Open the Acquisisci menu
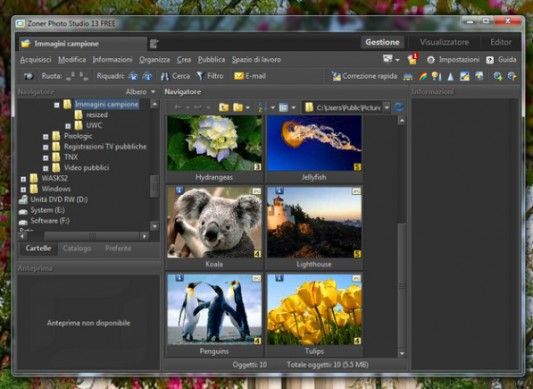 [35, 60]
